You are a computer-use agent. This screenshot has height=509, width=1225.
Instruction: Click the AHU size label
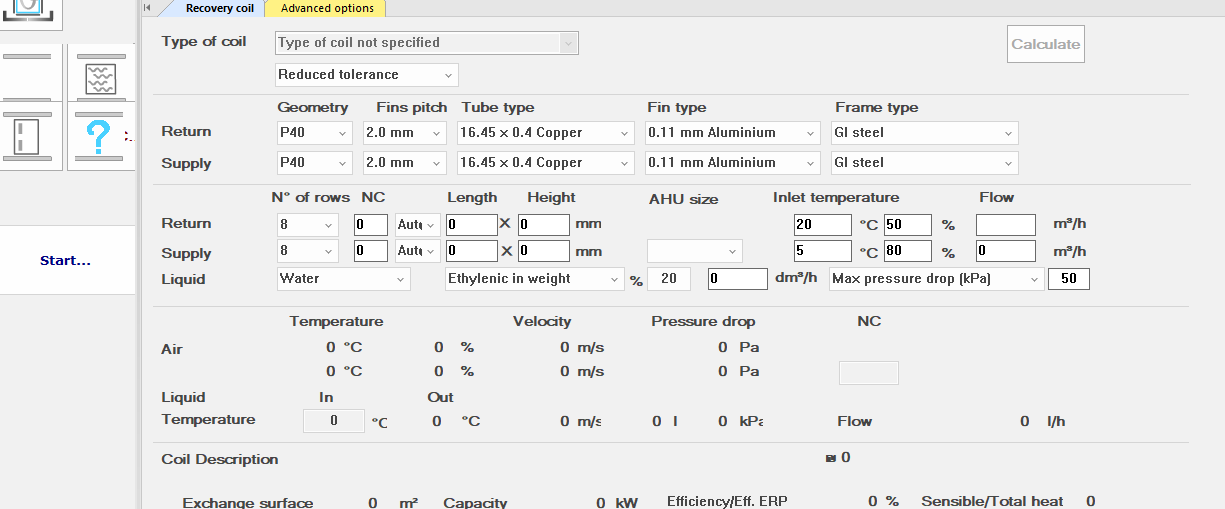pyautogui.click(x=684, y=199)
